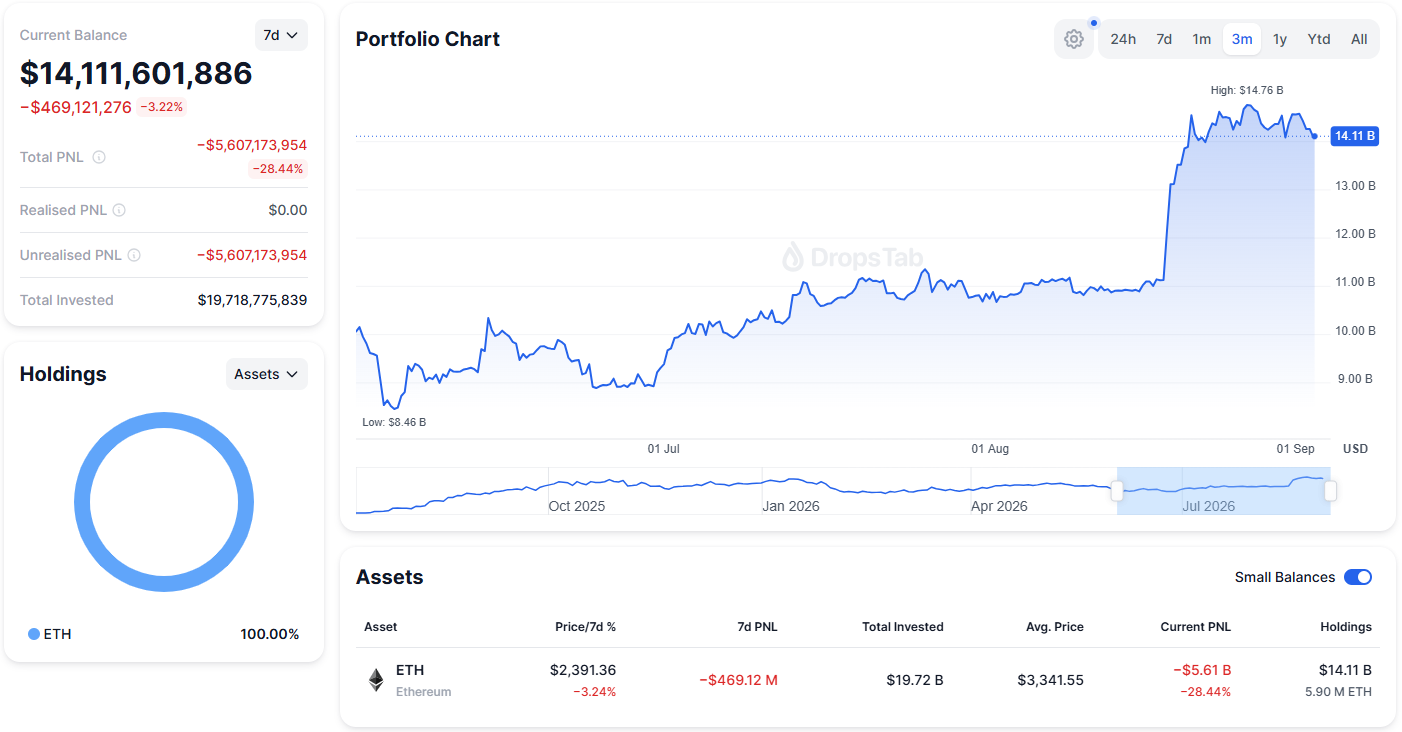
Task: Select the All chart range tab
Action: (x=1359, y=39)
